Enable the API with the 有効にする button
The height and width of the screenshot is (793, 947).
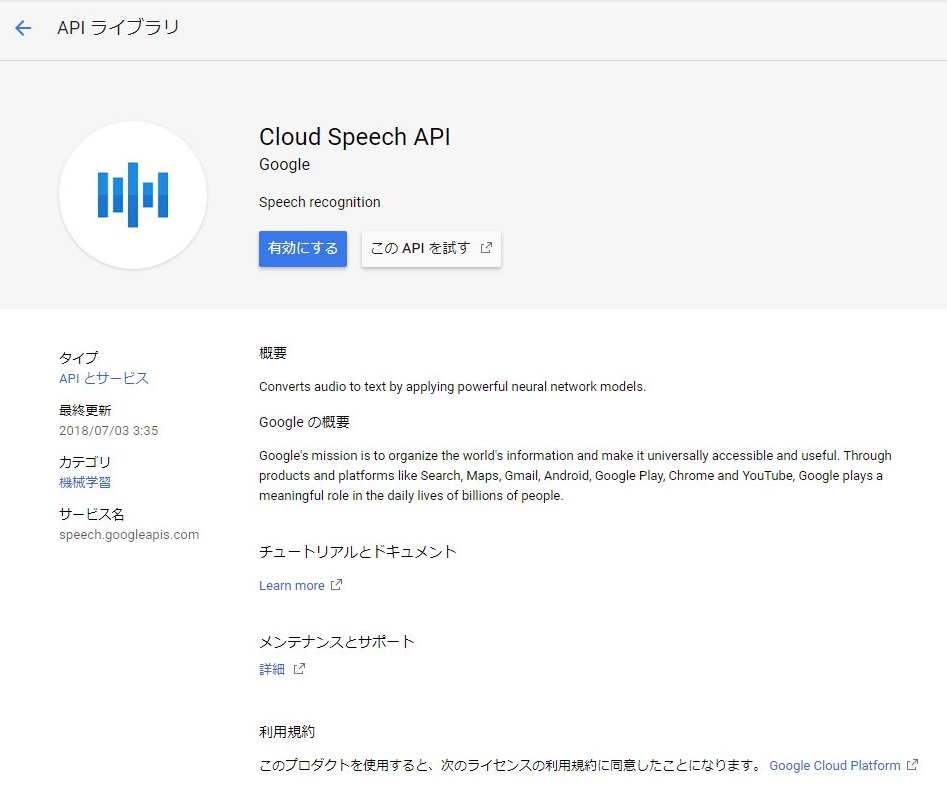click(302, 248)
